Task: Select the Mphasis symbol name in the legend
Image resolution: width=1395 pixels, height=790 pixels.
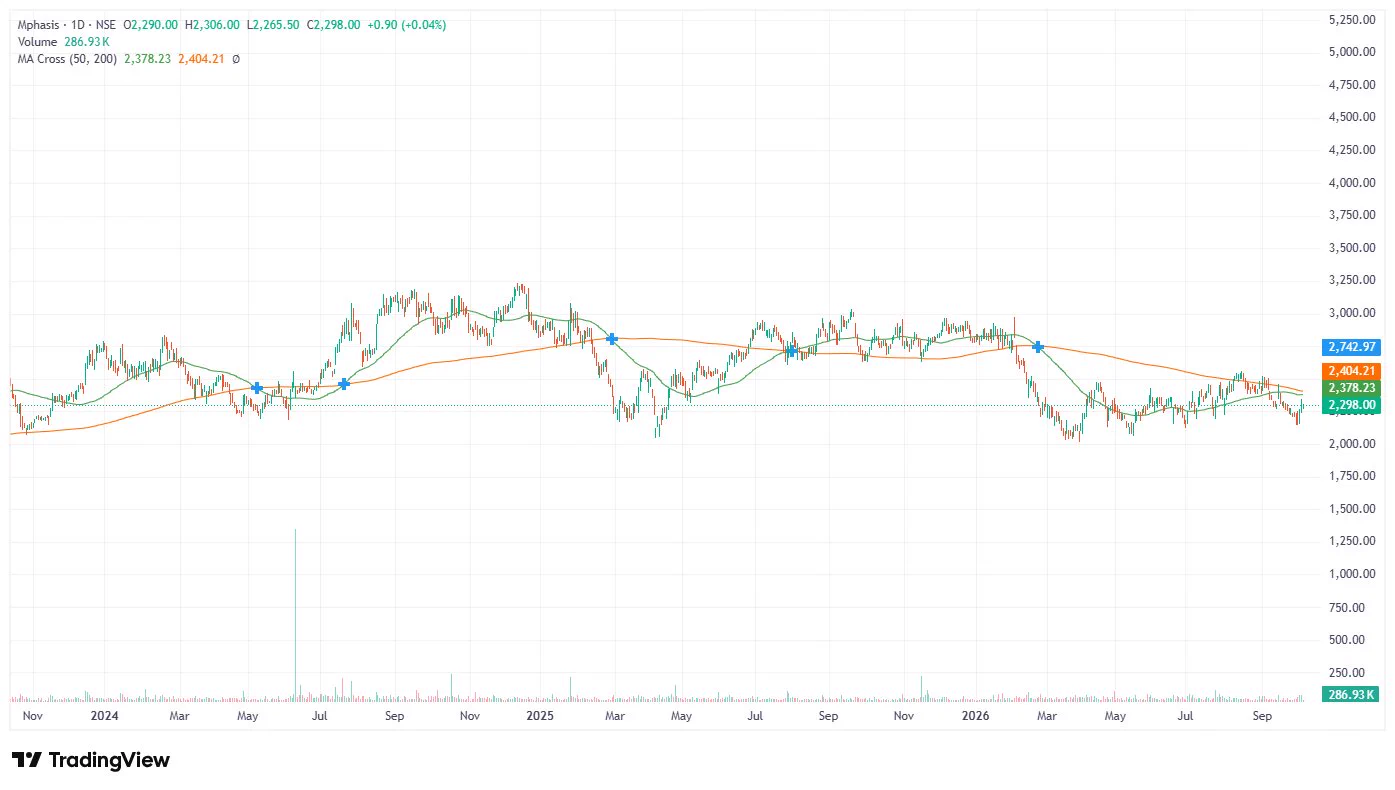Action: pos(39,24)
